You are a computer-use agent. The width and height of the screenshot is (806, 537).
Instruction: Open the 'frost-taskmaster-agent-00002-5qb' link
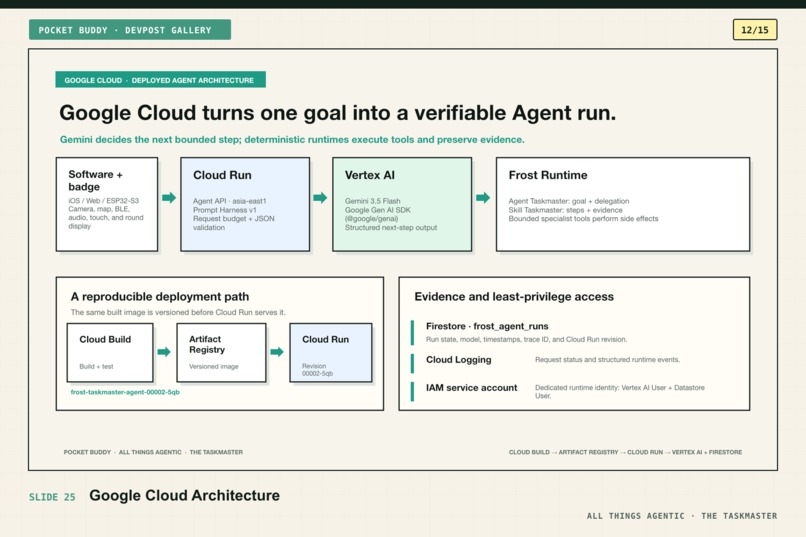pyautogui.click(x=125, y=392)
